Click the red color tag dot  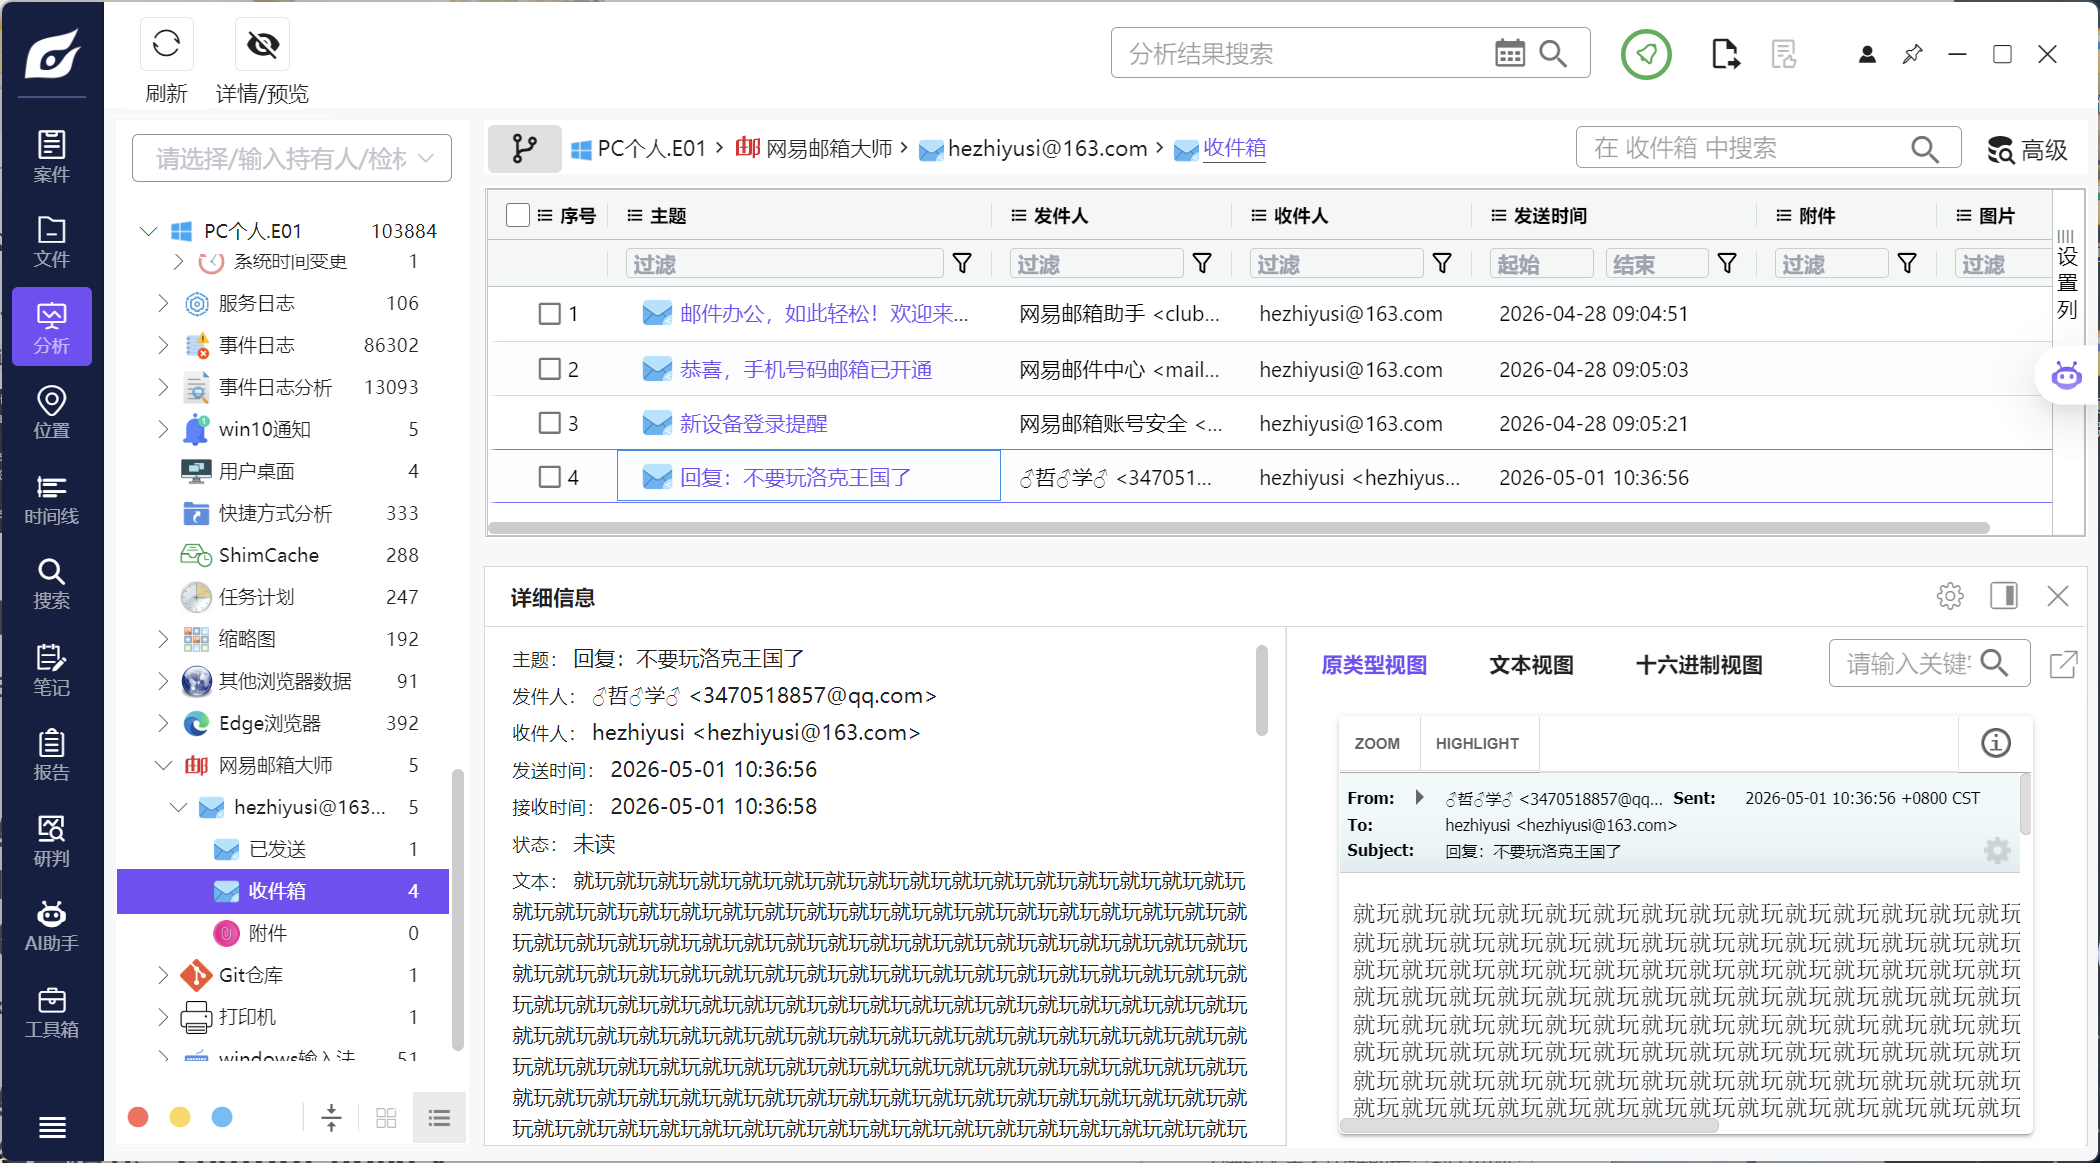click(x=139, y=1117)
